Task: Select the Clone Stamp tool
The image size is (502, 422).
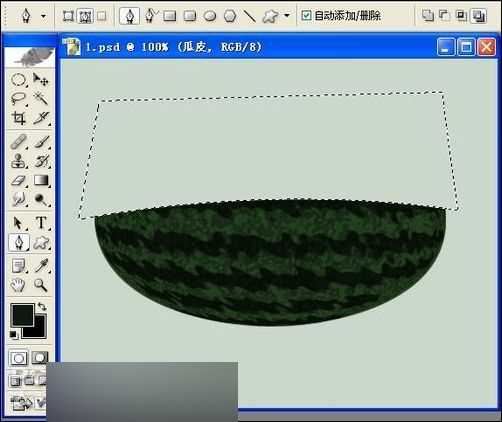Action: point(18,161)
